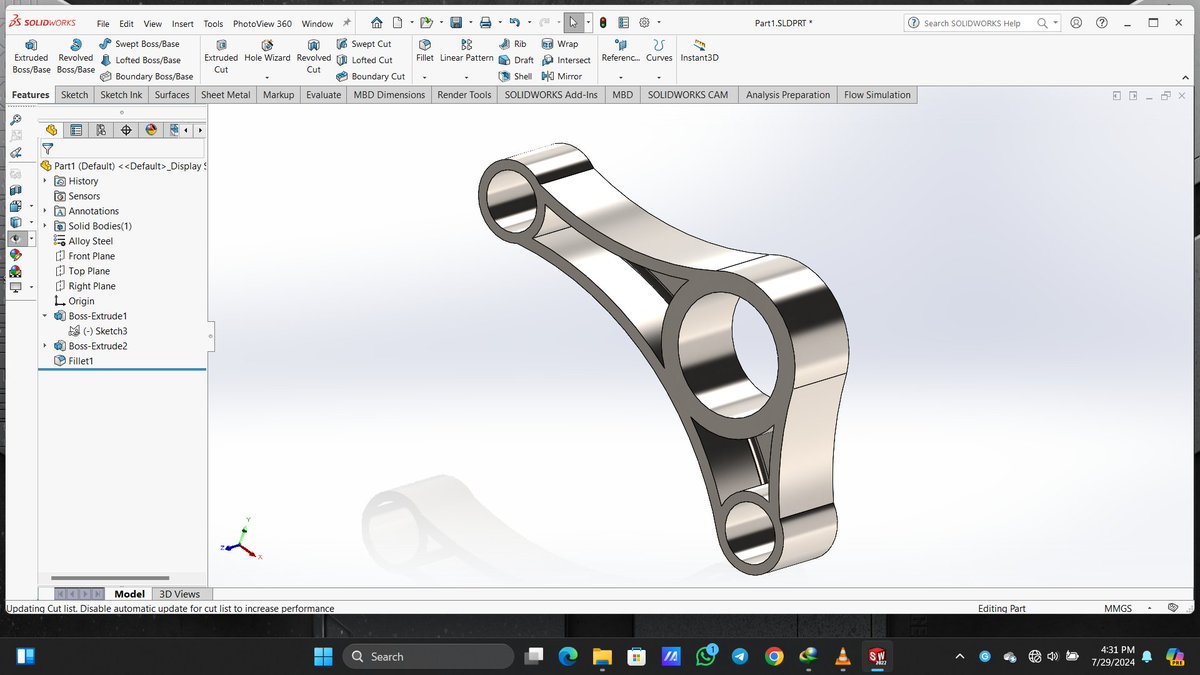Image resolution: width=1200 pixels, height=675 pixels.
Task: Open Google Chrome from the taskbar
Action: coord(773,656)
